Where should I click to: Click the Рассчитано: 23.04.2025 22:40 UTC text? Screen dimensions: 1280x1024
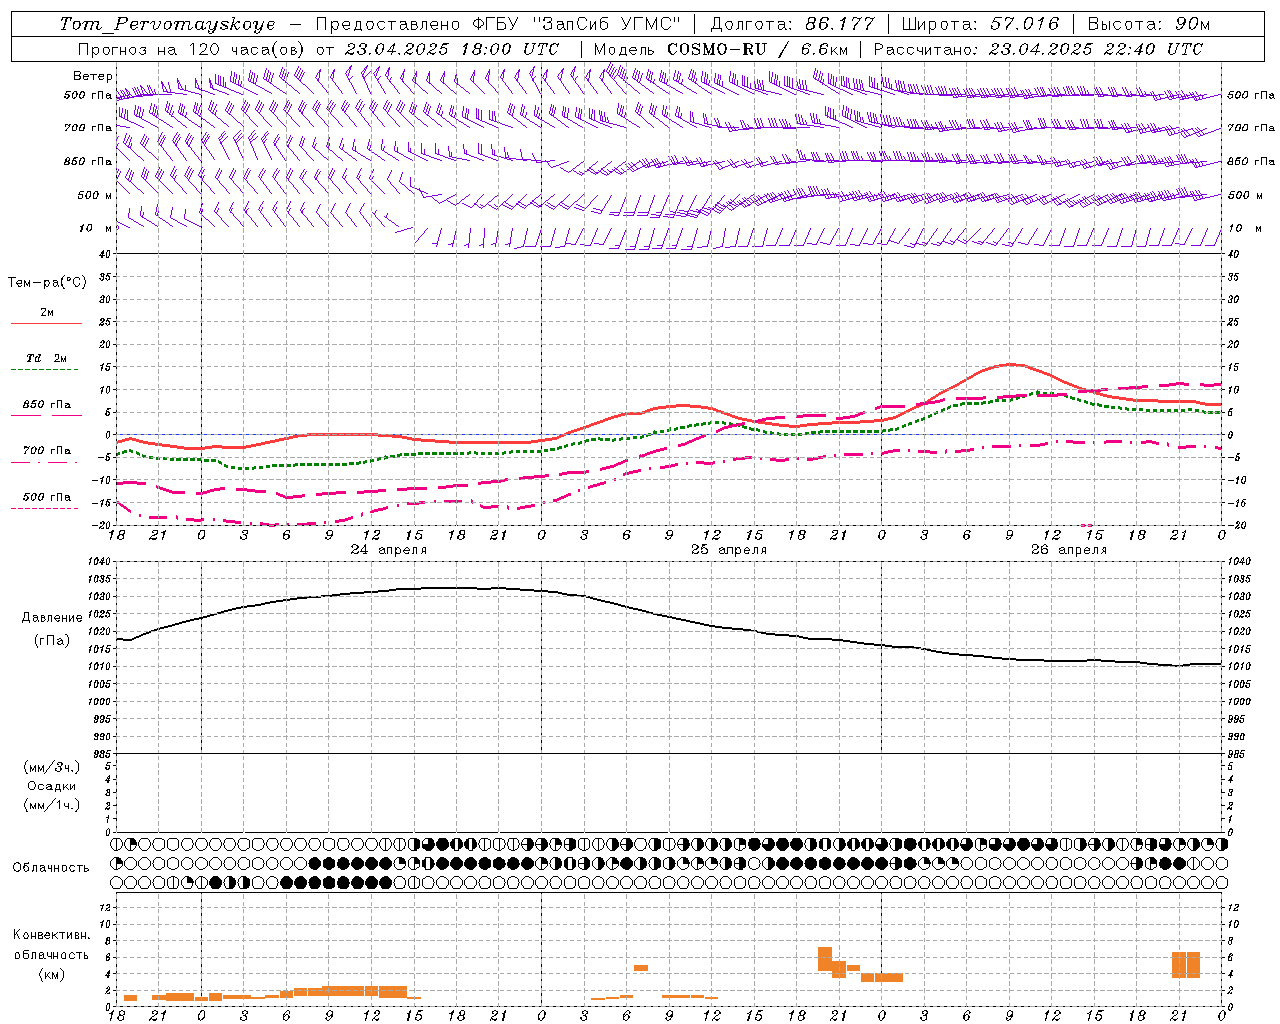click(x=1038, y=49)
